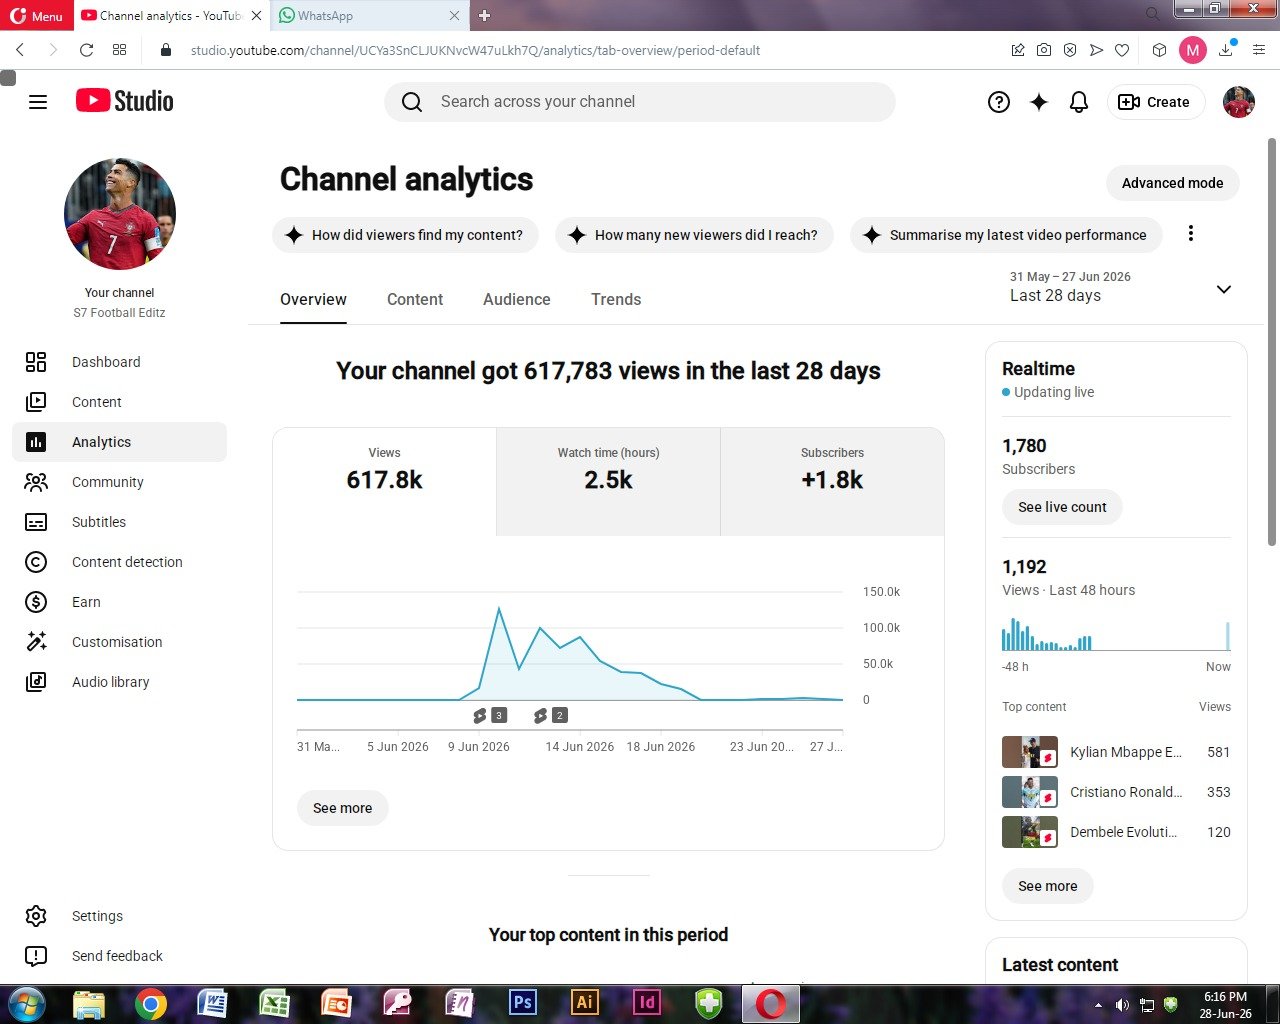
Task: Click the page vertical scrollbar
Action: [1272, 342]
